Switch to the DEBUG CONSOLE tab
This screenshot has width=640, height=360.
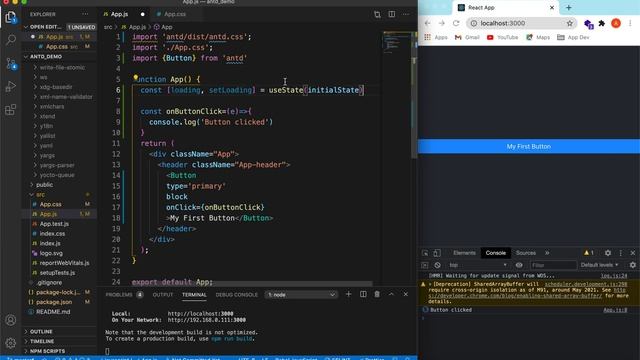pyautogui.click(x=237, y=295)
